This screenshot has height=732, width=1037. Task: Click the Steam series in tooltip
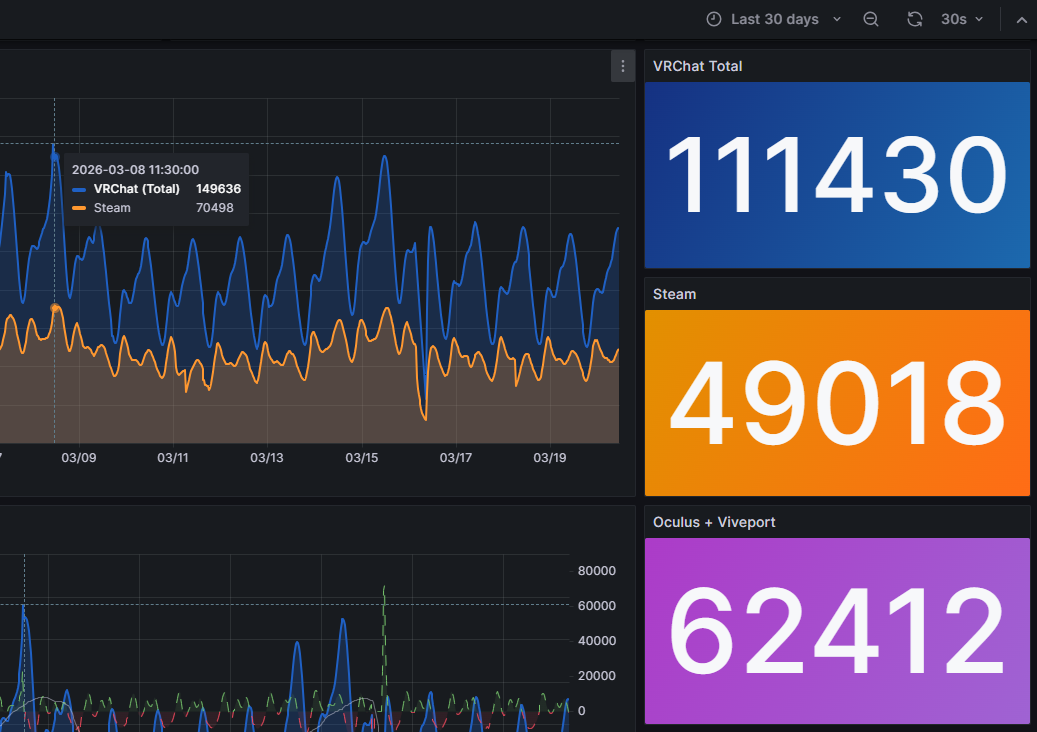click(112, 208)
